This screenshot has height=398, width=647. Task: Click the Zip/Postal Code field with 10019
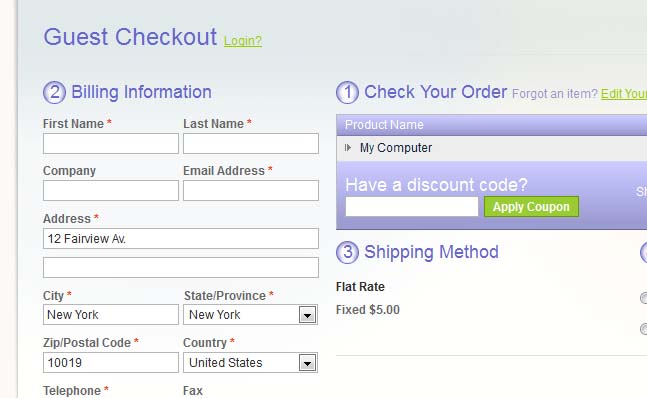(x=111, y=363)
